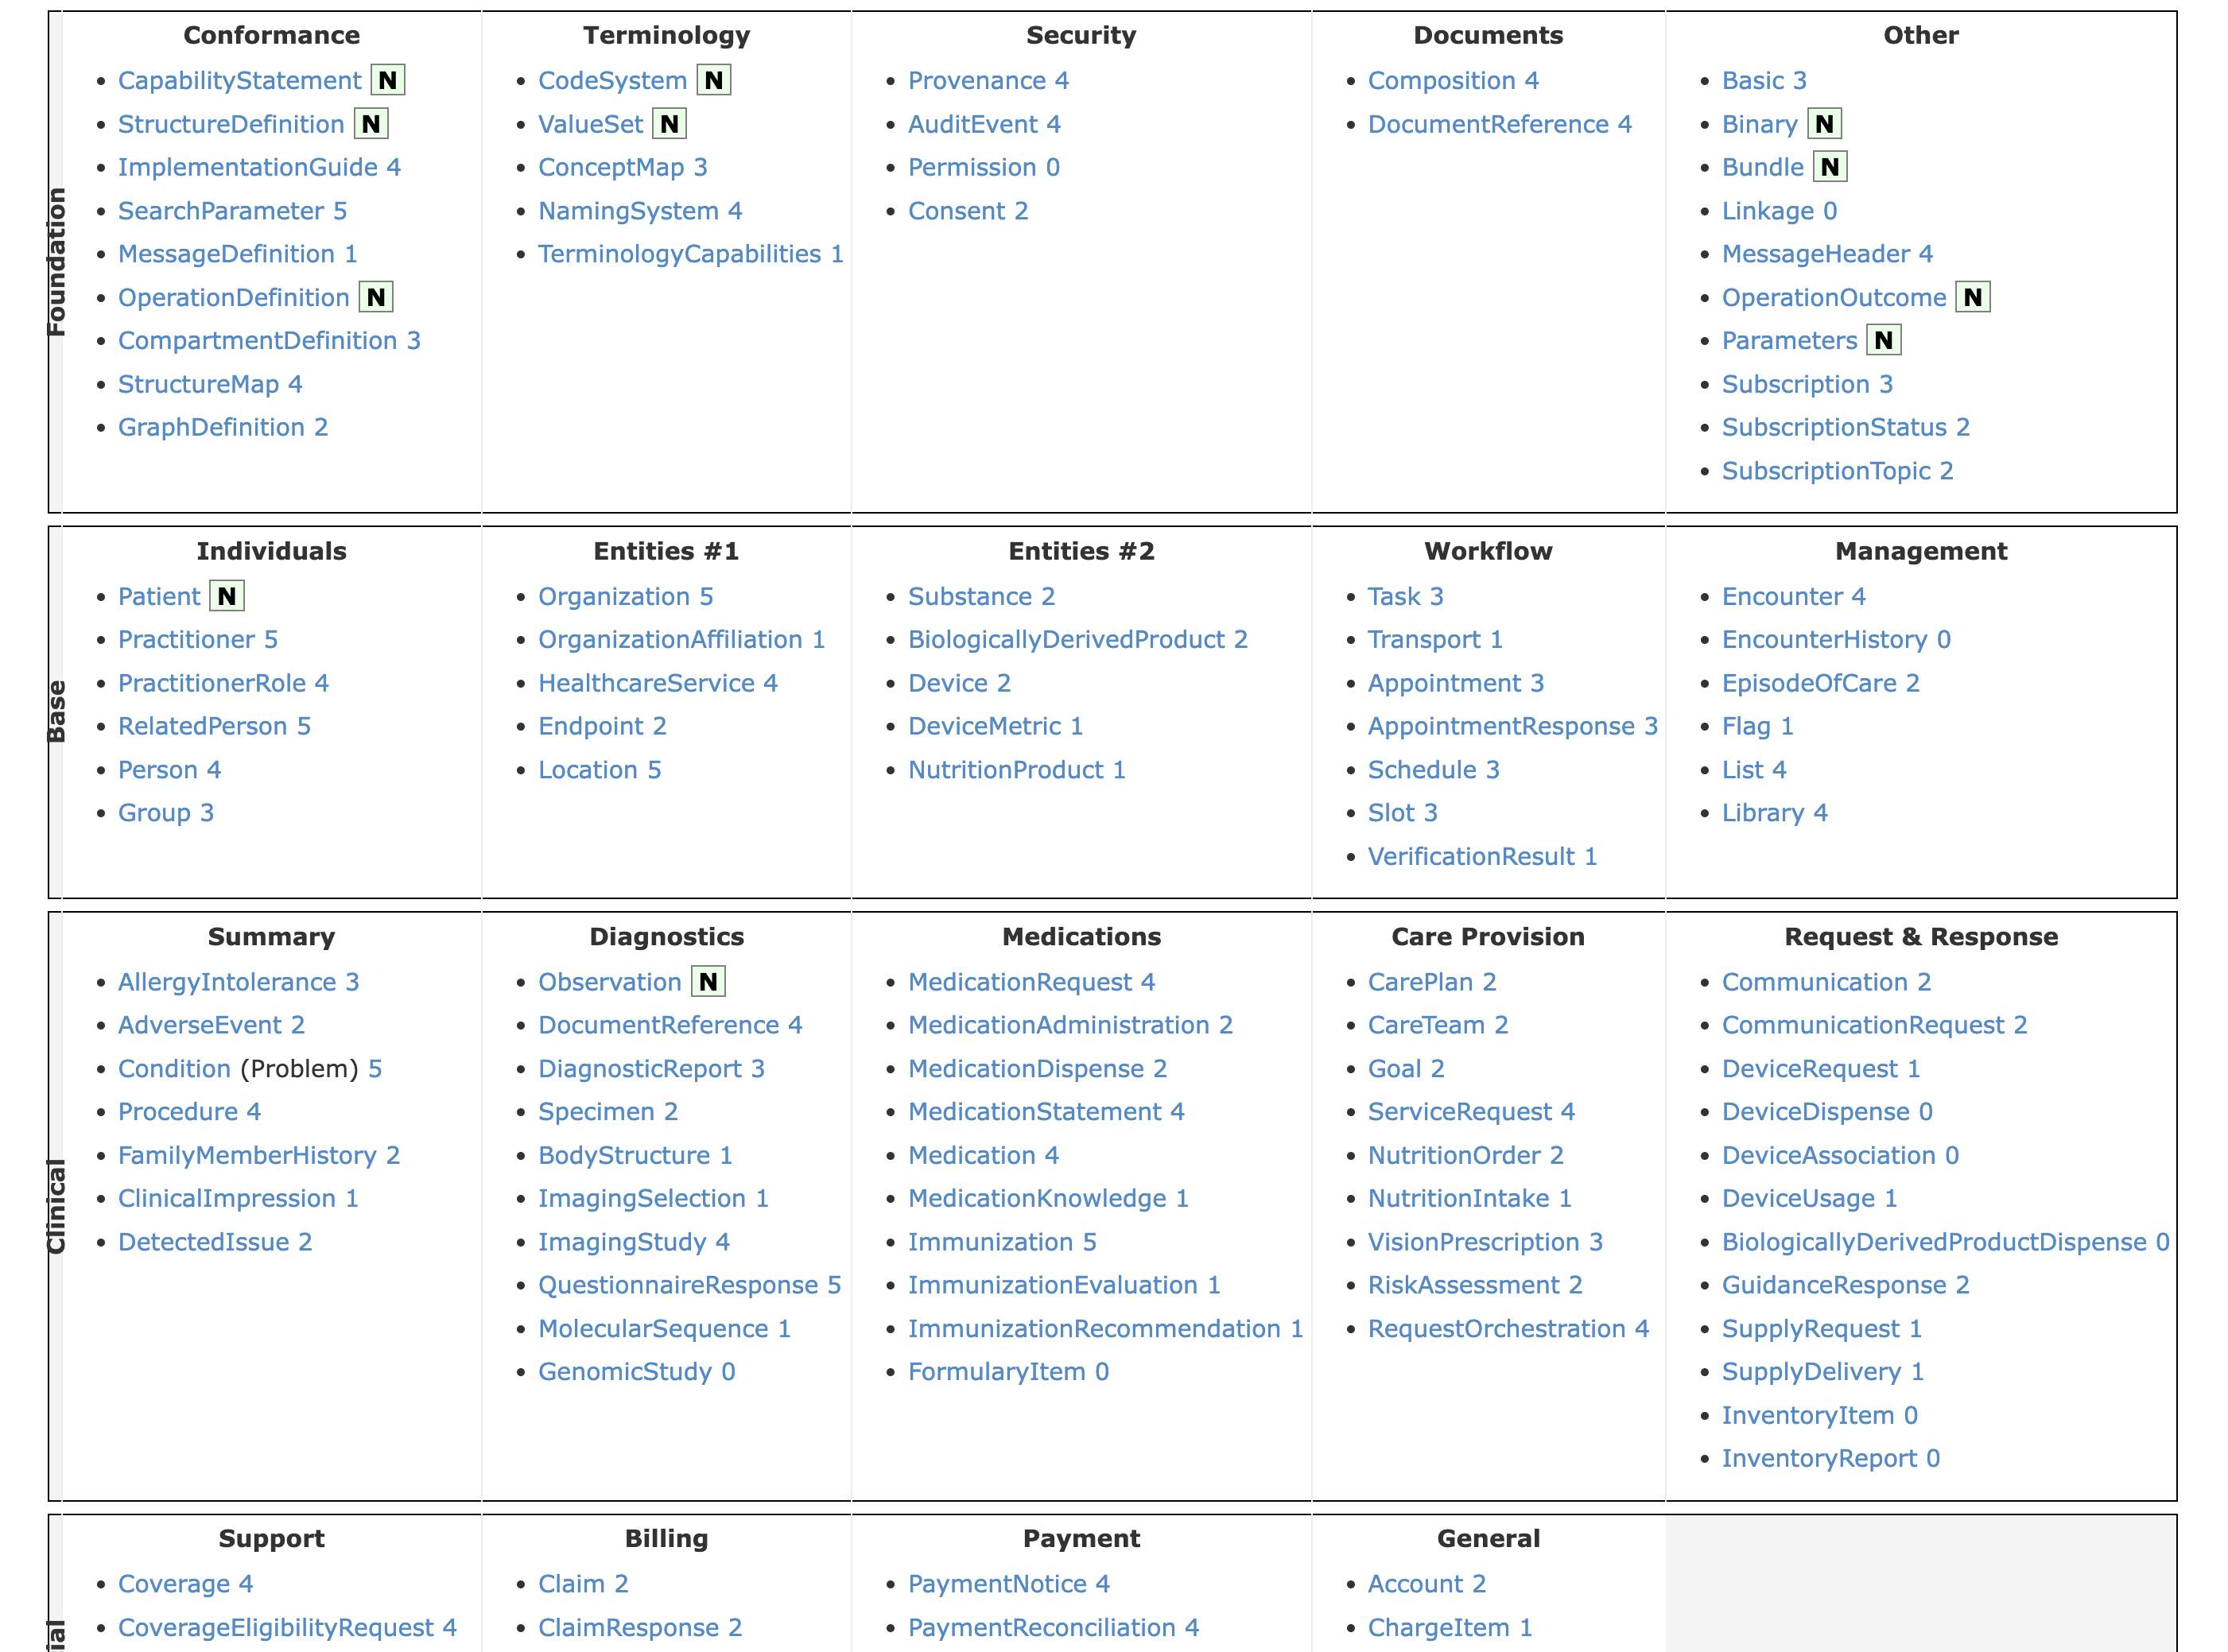Click the normative N badge beside Bundle
Image resolution: width=2228 pixels, height=1652 pixels.
coord(1832,167)
